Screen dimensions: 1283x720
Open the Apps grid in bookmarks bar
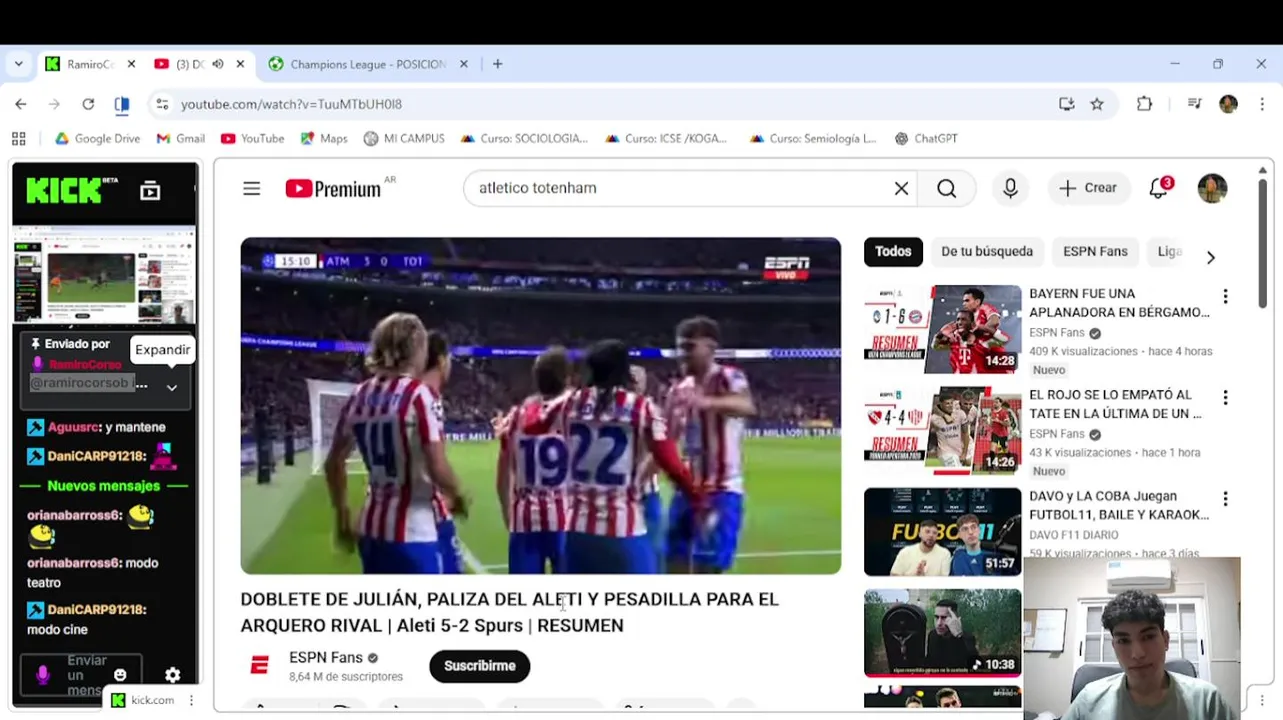click(x=18, y=139)
